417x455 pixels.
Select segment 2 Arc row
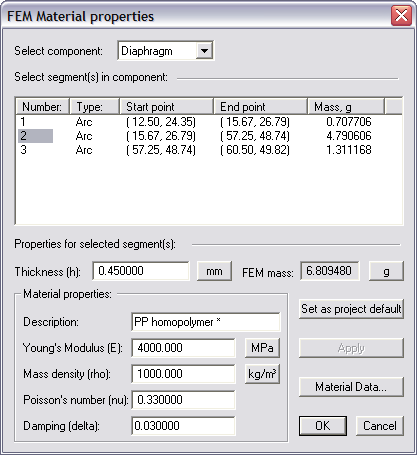click(x=209, y=136)
